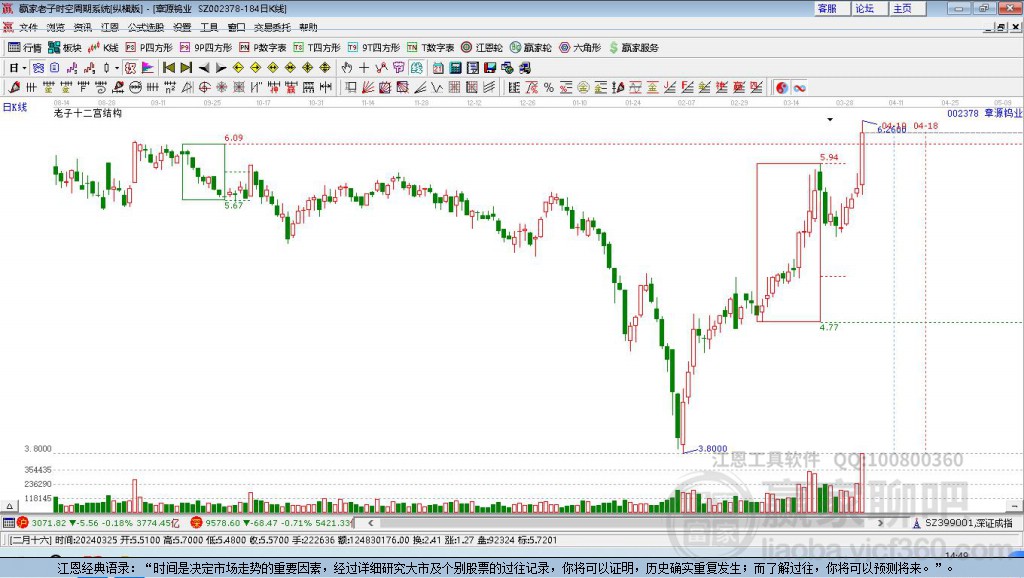Open the 9P四方形 tool
This screenshot has height=578, width=1024.
click(206, 48)
